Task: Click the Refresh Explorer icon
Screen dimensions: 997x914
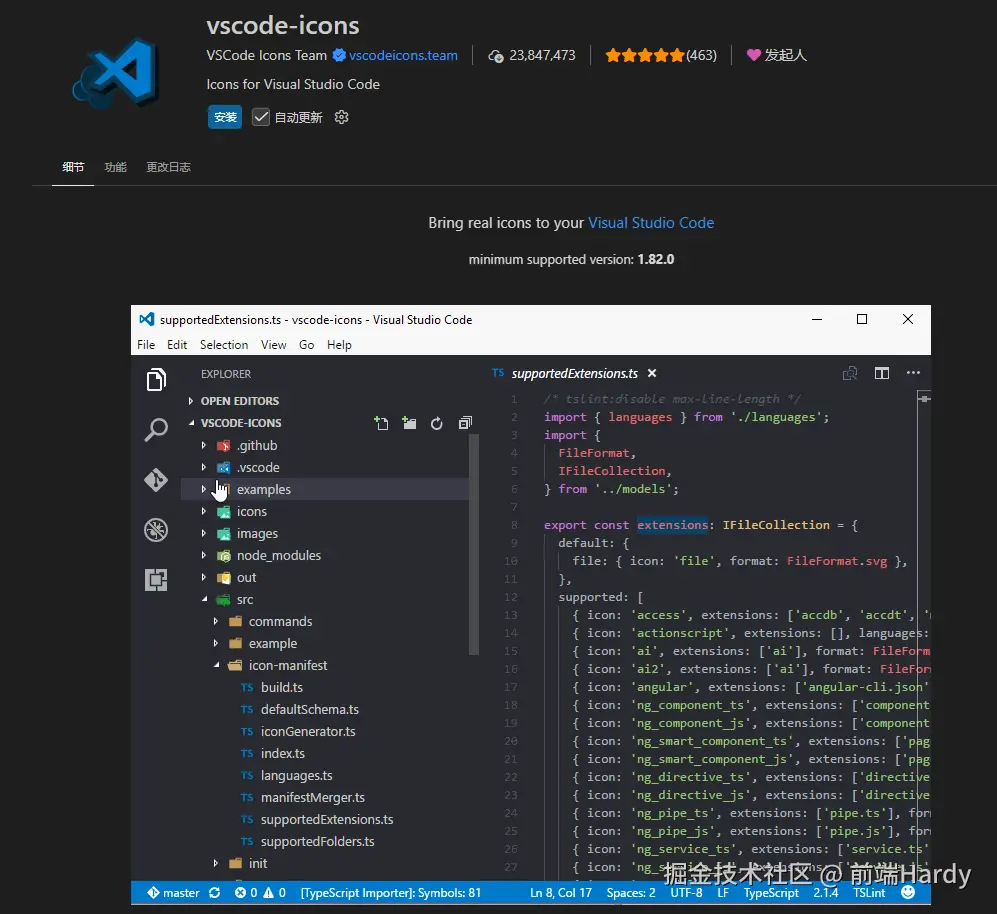Action: [436, 424]
